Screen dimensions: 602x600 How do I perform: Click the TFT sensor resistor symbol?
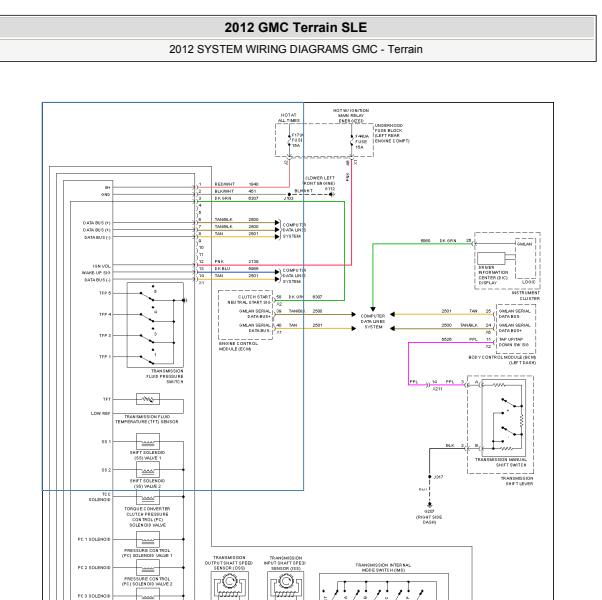148,399
